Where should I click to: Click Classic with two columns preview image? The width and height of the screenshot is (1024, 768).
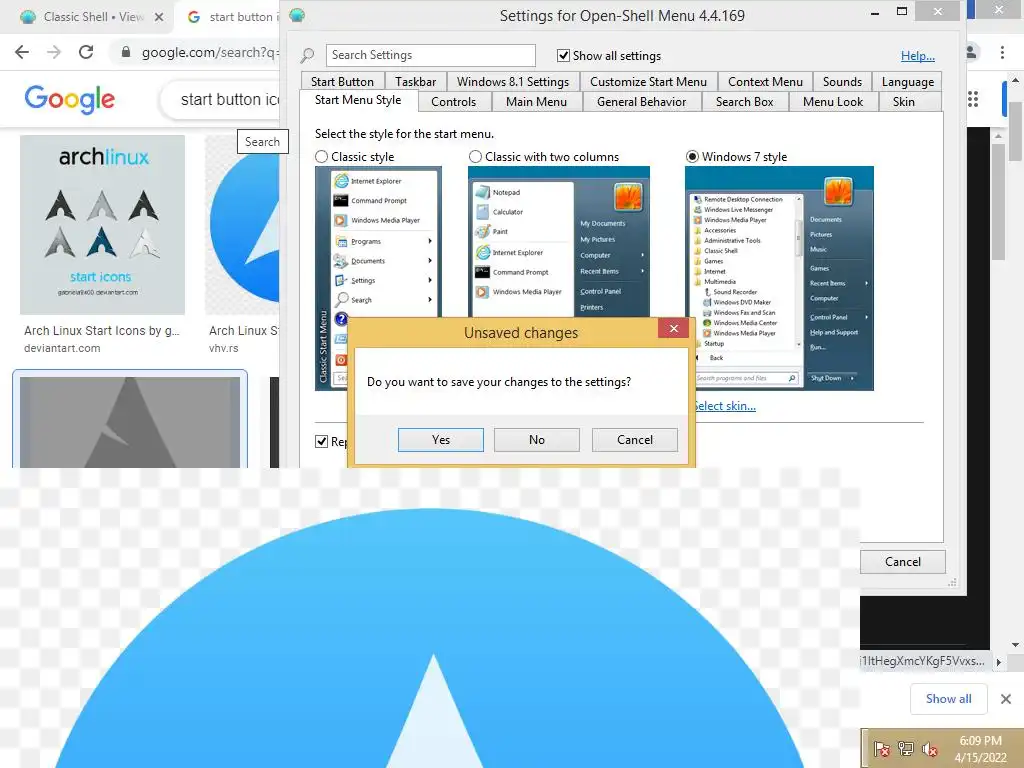point(558,242)
